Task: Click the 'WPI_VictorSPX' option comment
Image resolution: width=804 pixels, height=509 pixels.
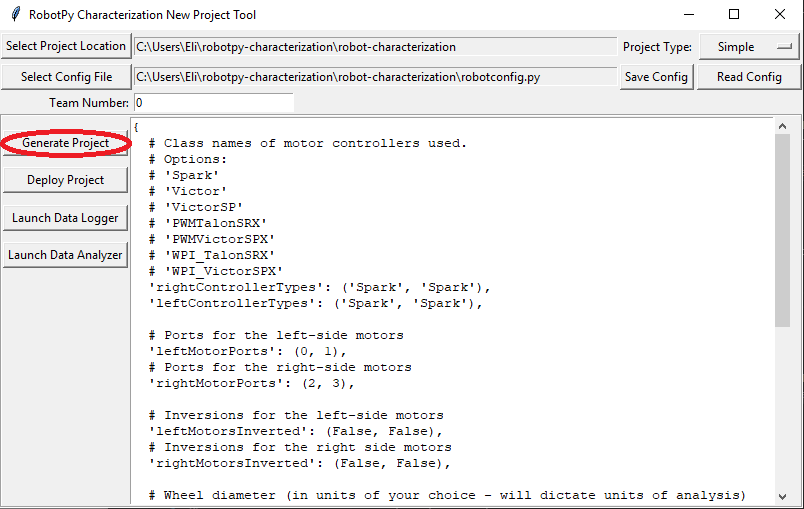Action: 216,271
